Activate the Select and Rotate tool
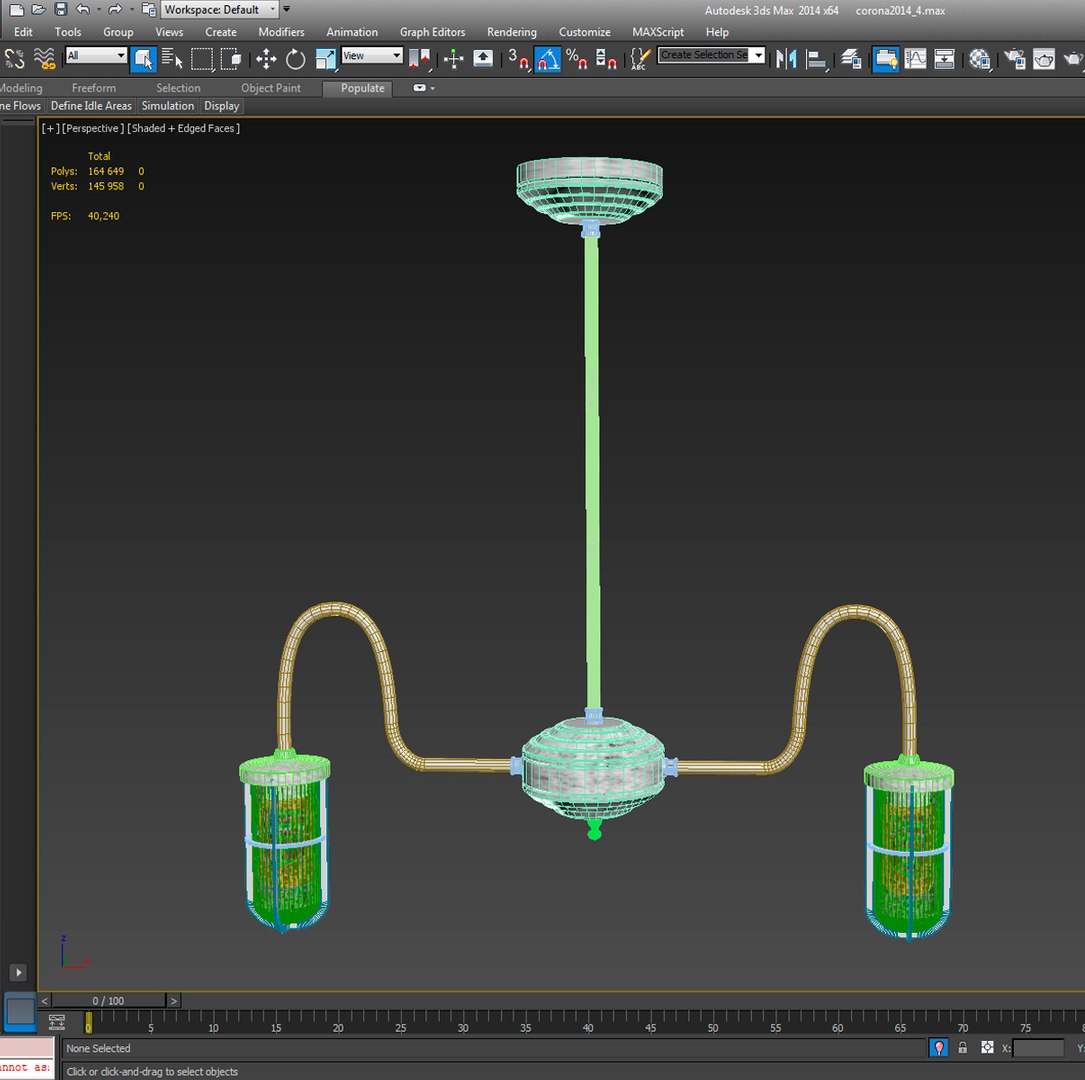 click(x=295, y=60)
